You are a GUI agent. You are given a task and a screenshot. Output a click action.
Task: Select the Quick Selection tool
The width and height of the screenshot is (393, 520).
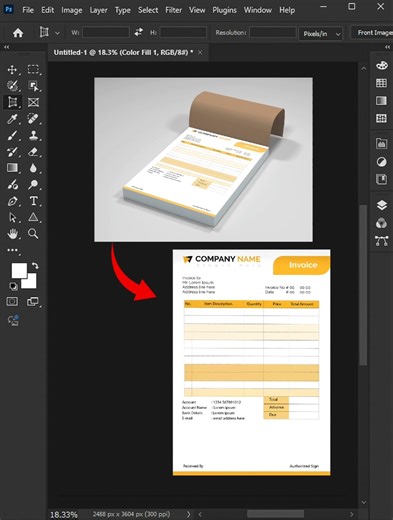click(x=12, y=86)
